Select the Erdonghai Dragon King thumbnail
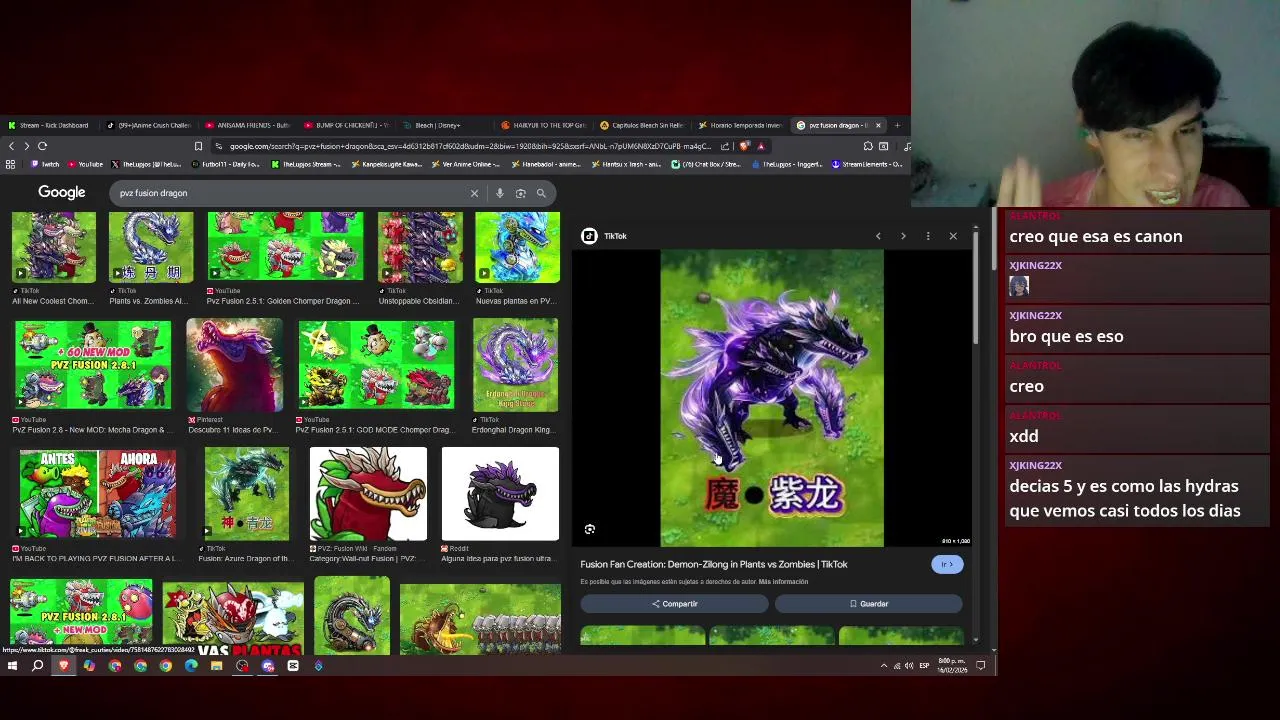The image size is (1280, 720). pyautogui.click(x=516, y=365)
